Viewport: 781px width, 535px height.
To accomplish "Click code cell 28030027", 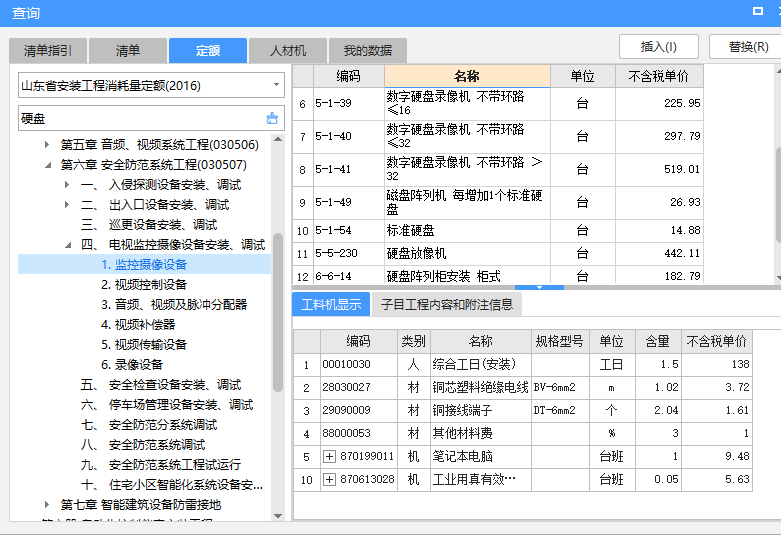I will coord(359,387).
